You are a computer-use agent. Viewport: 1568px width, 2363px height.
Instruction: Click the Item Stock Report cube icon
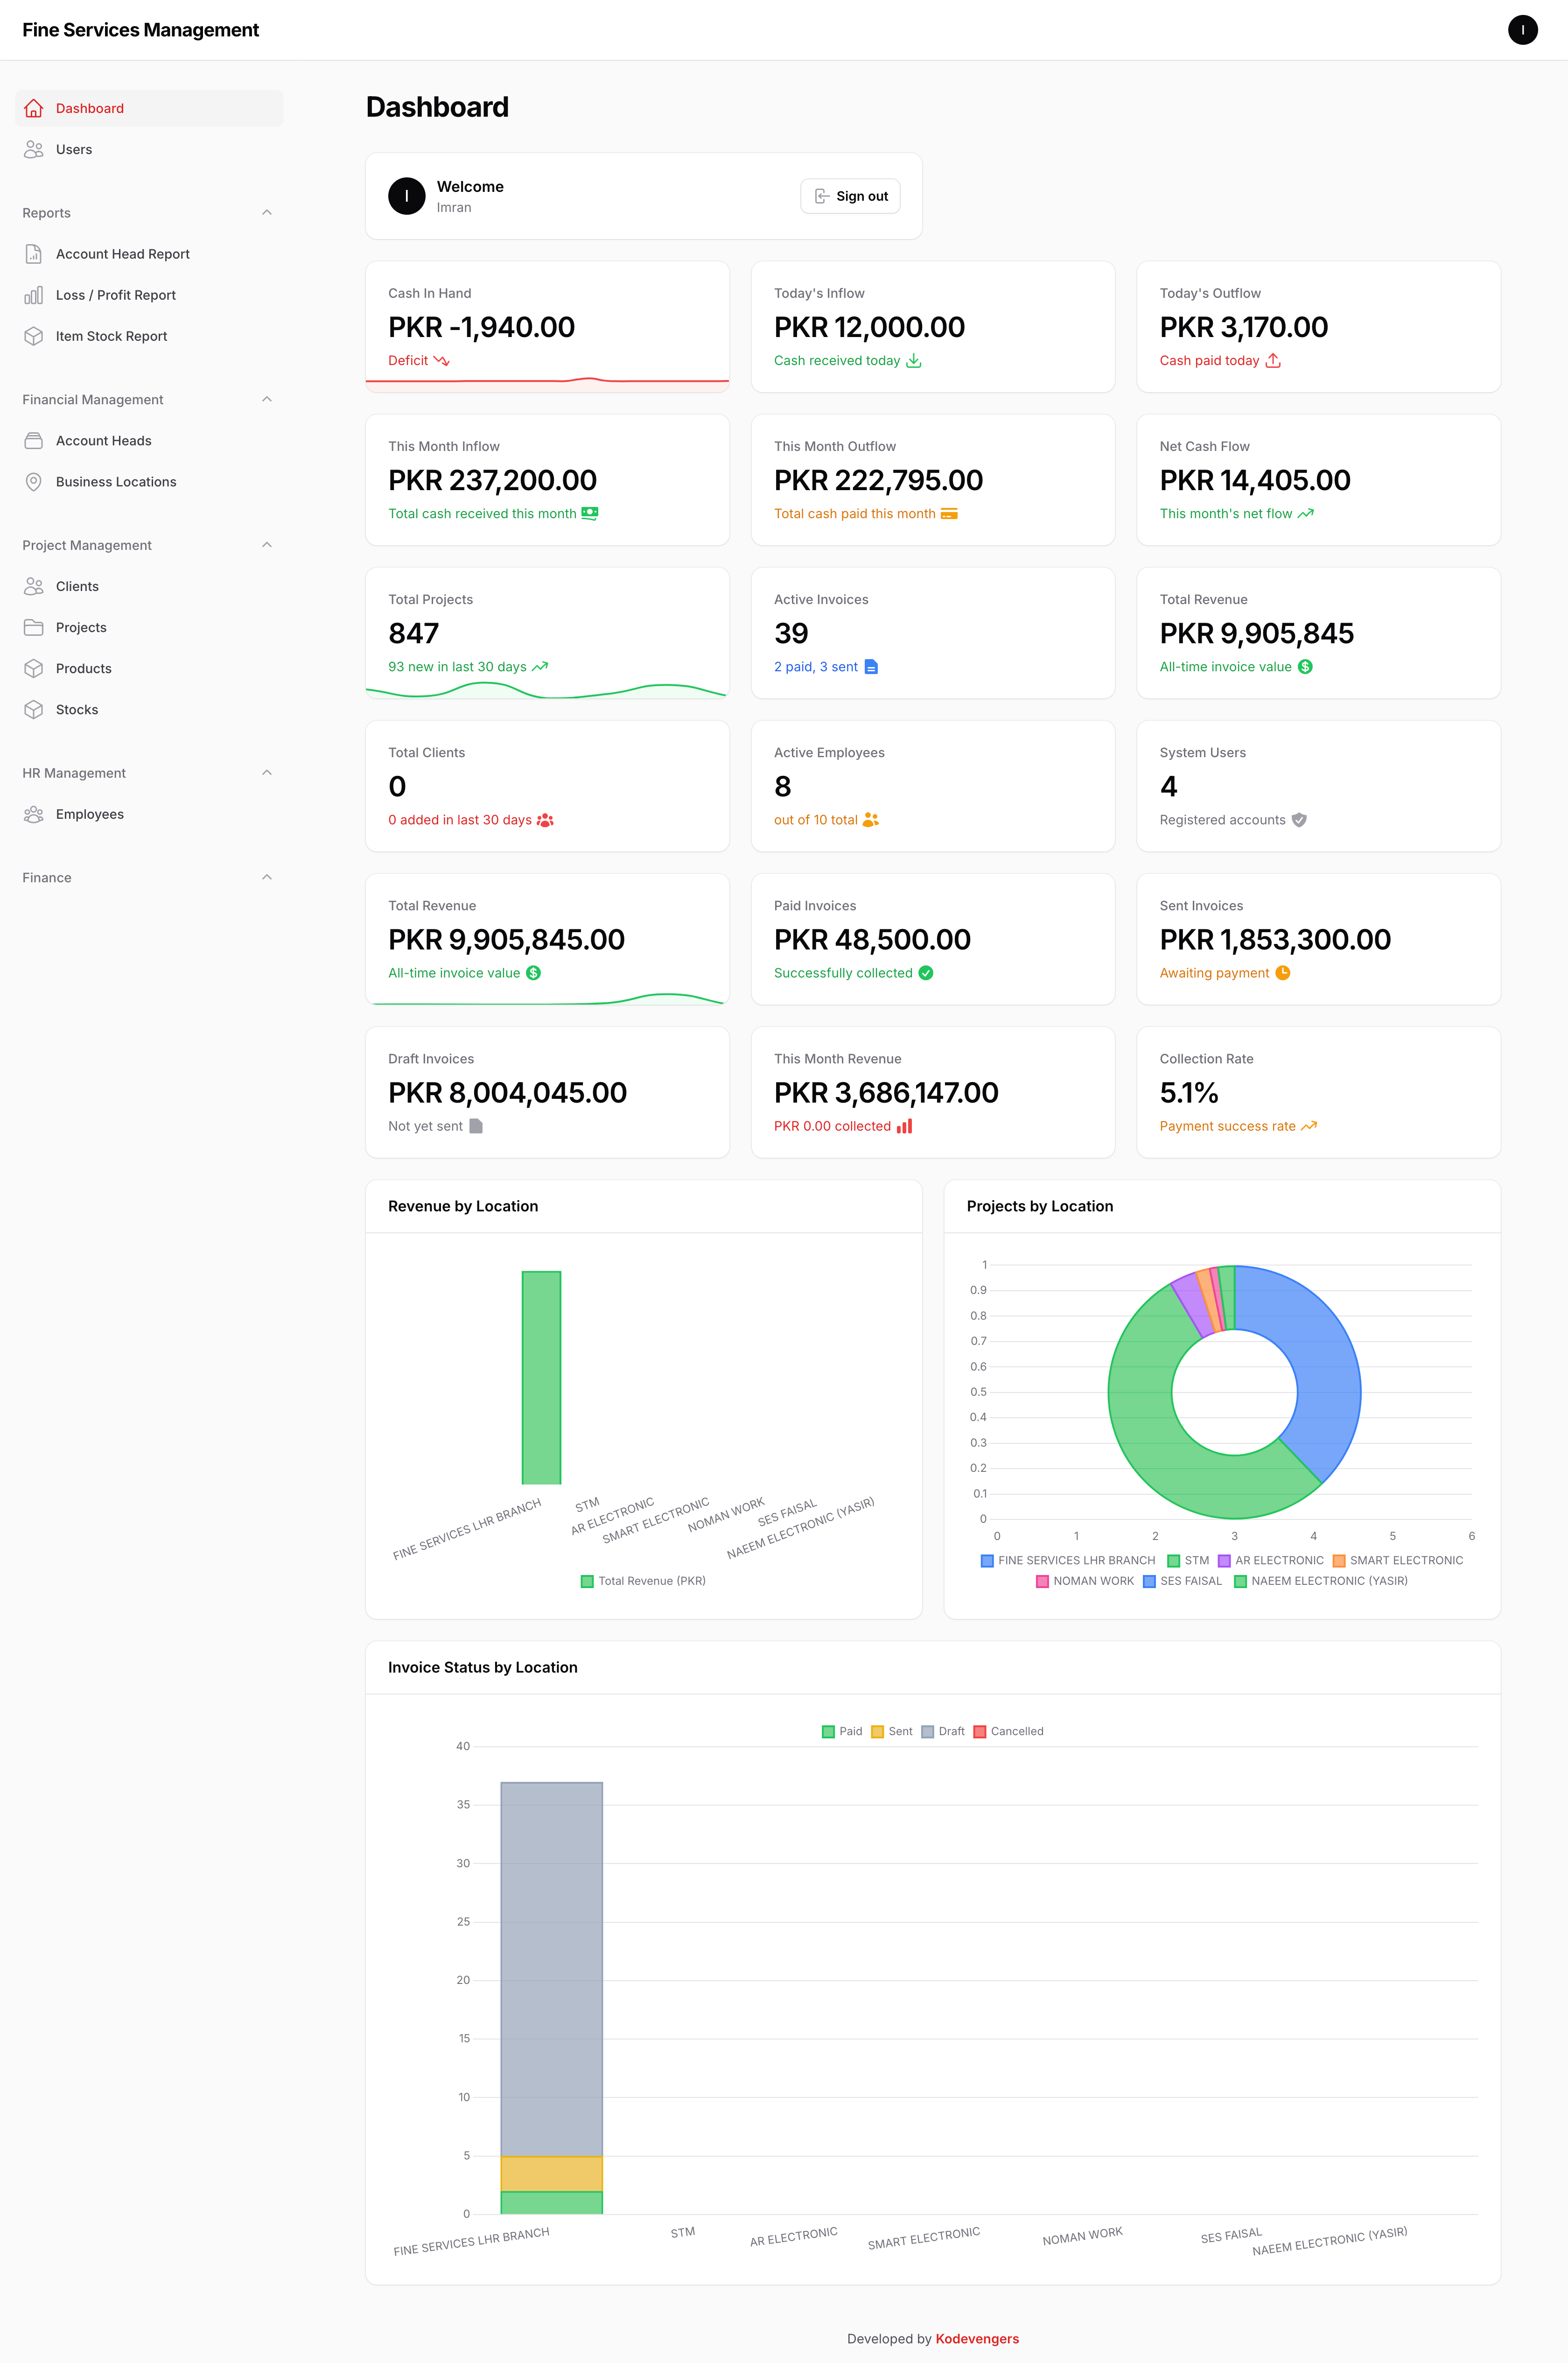tap(33, 336)
